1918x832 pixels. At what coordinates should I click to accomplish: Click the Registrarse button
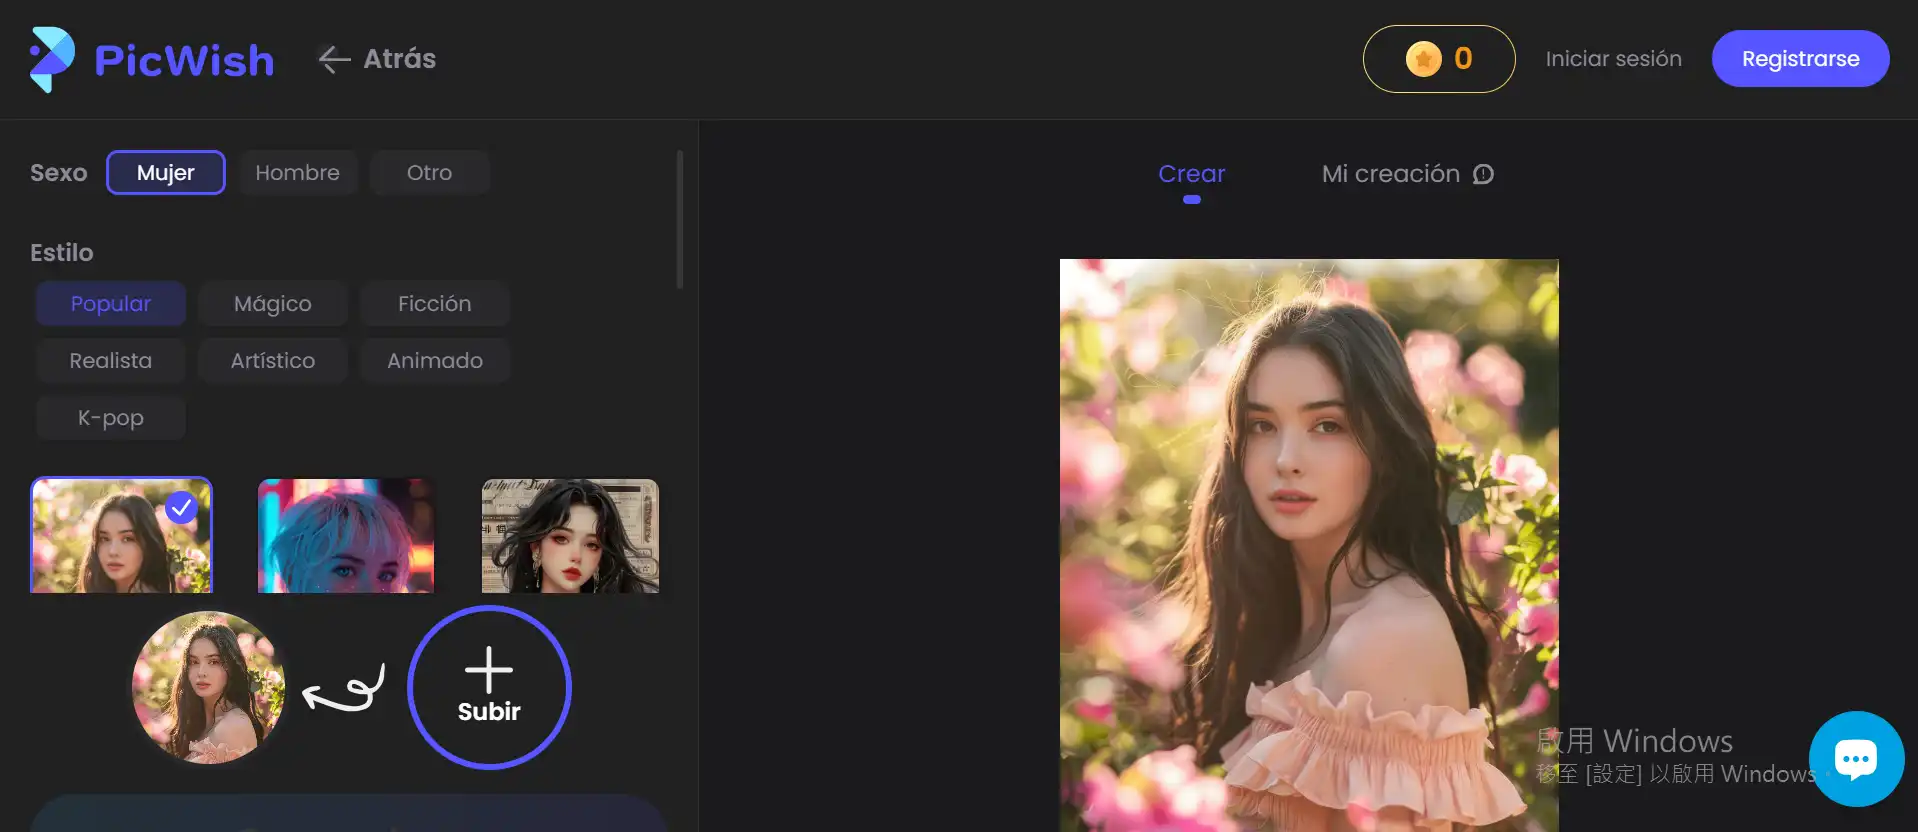pyautogui.click(x=1800, y=59)
